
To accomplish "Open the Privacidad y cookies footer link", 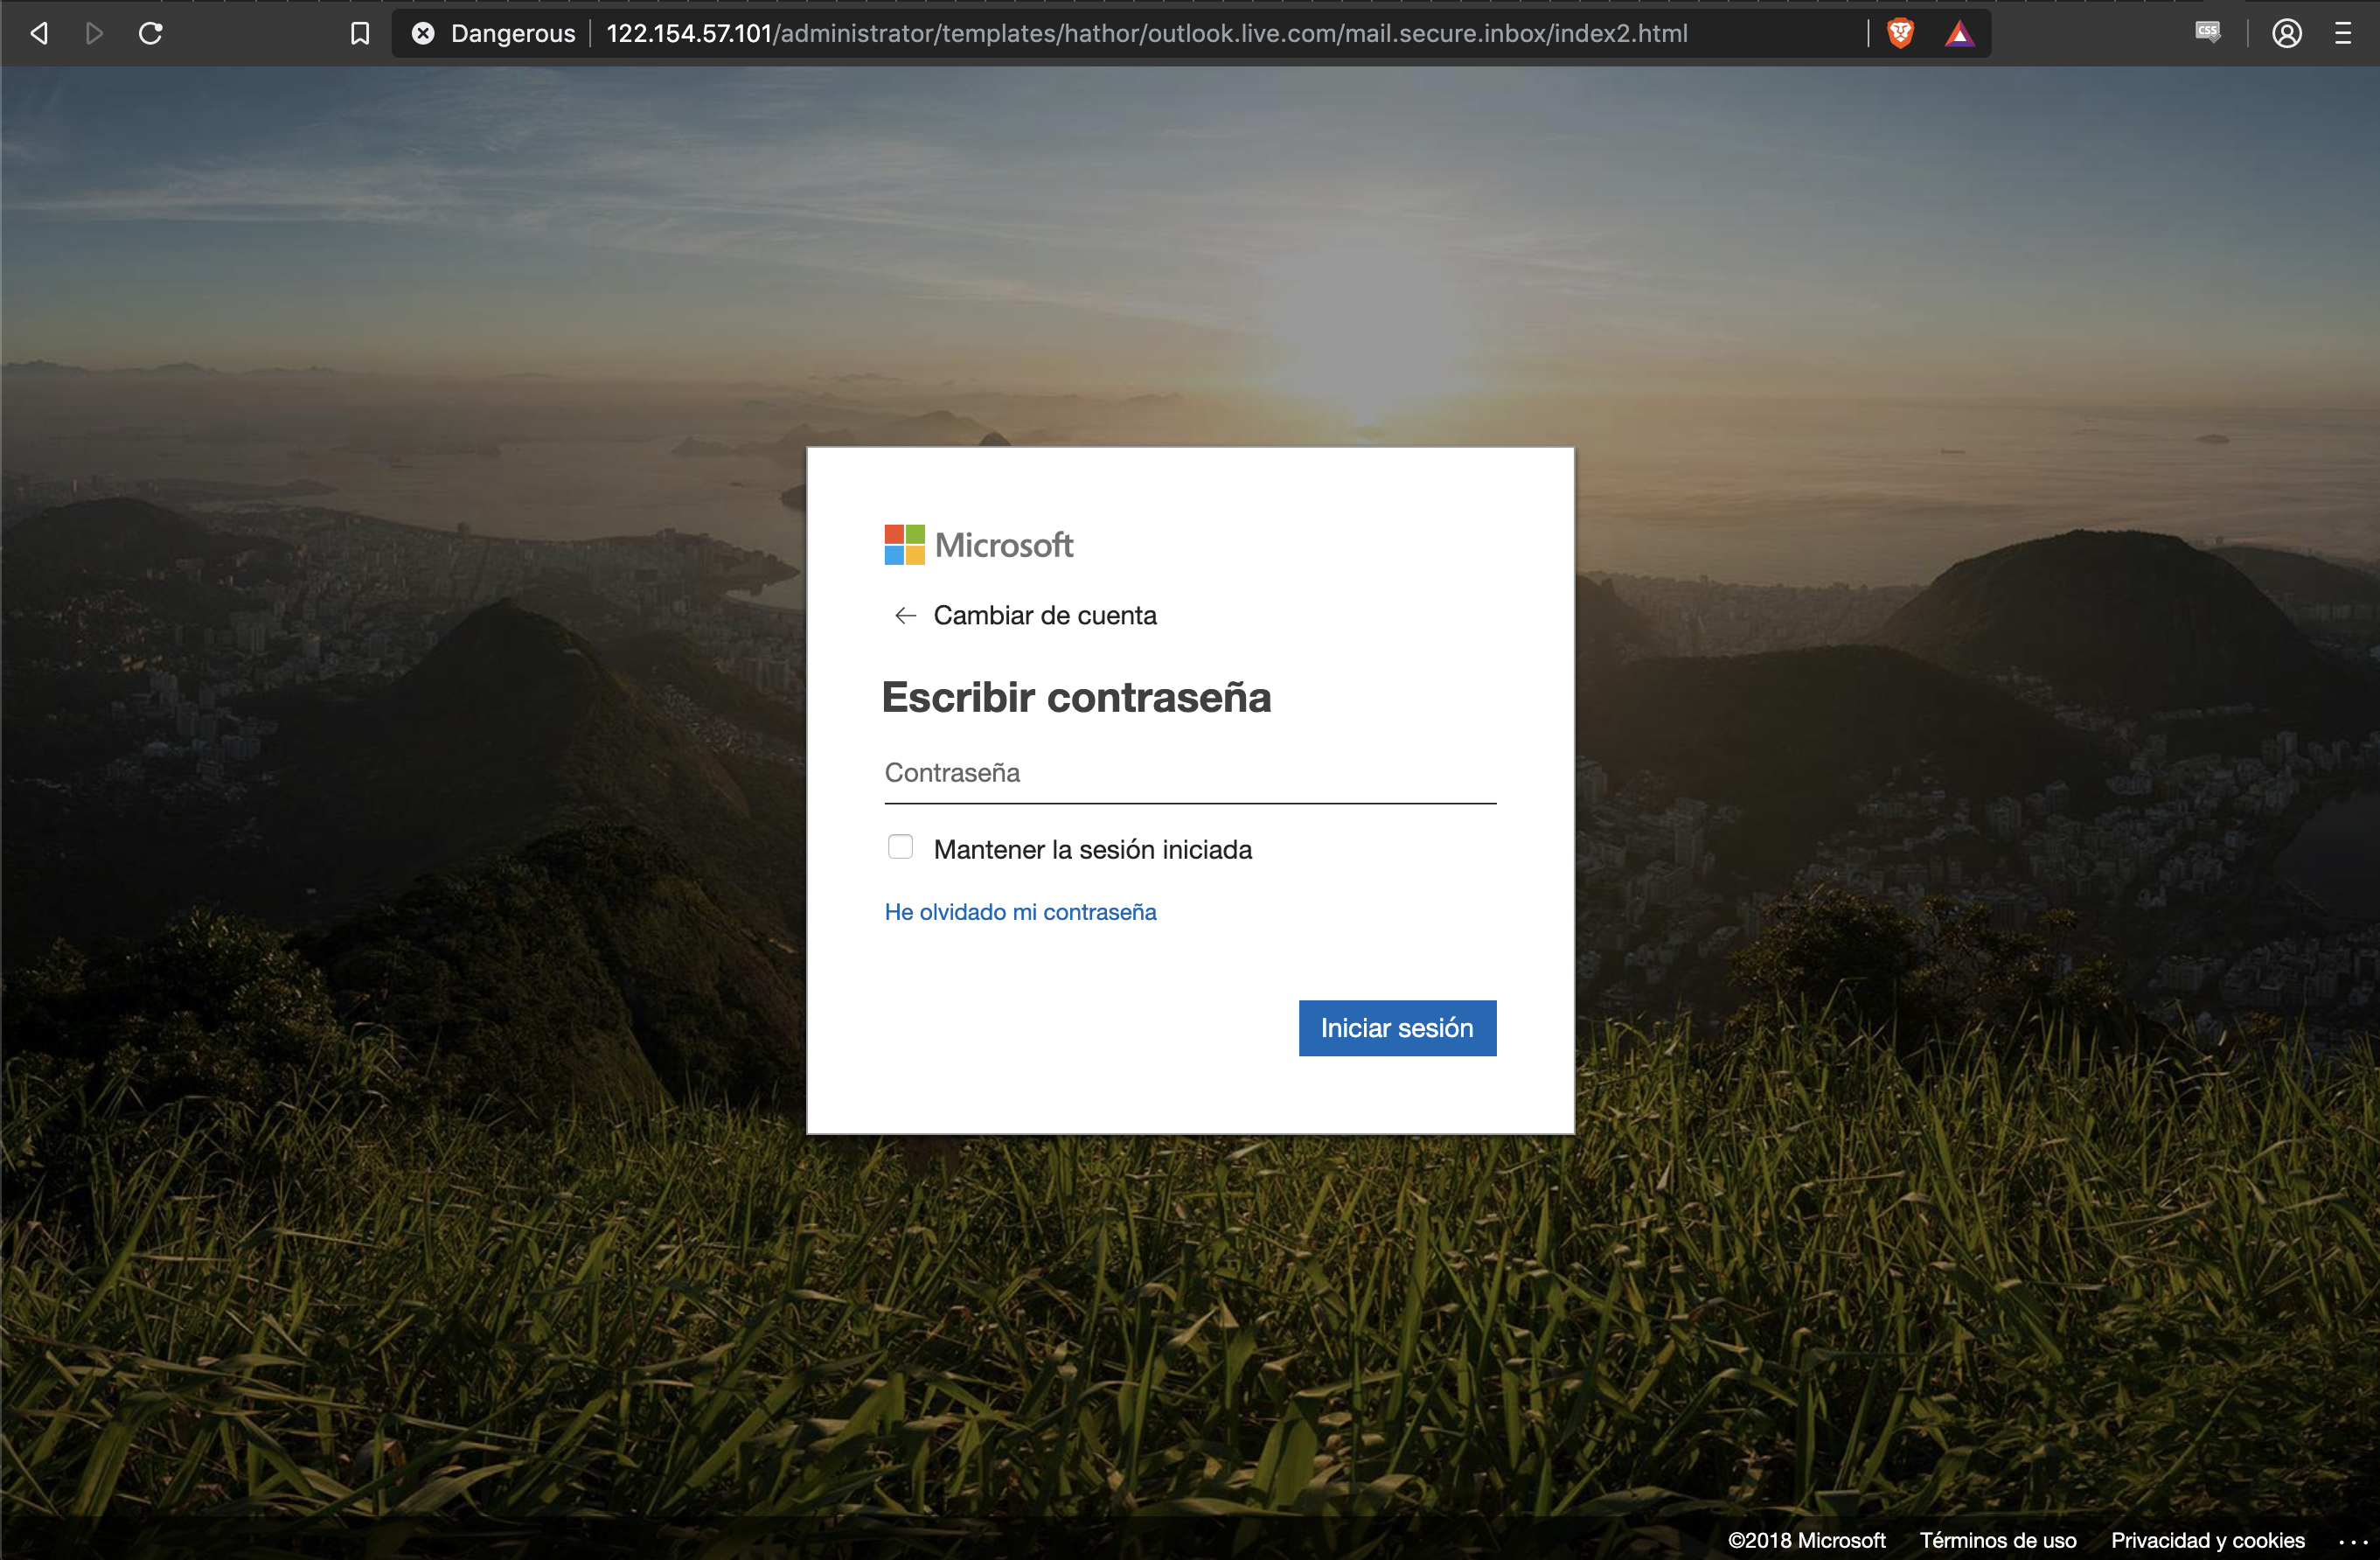I will pyautogui.click(x=2207, y=1540).
